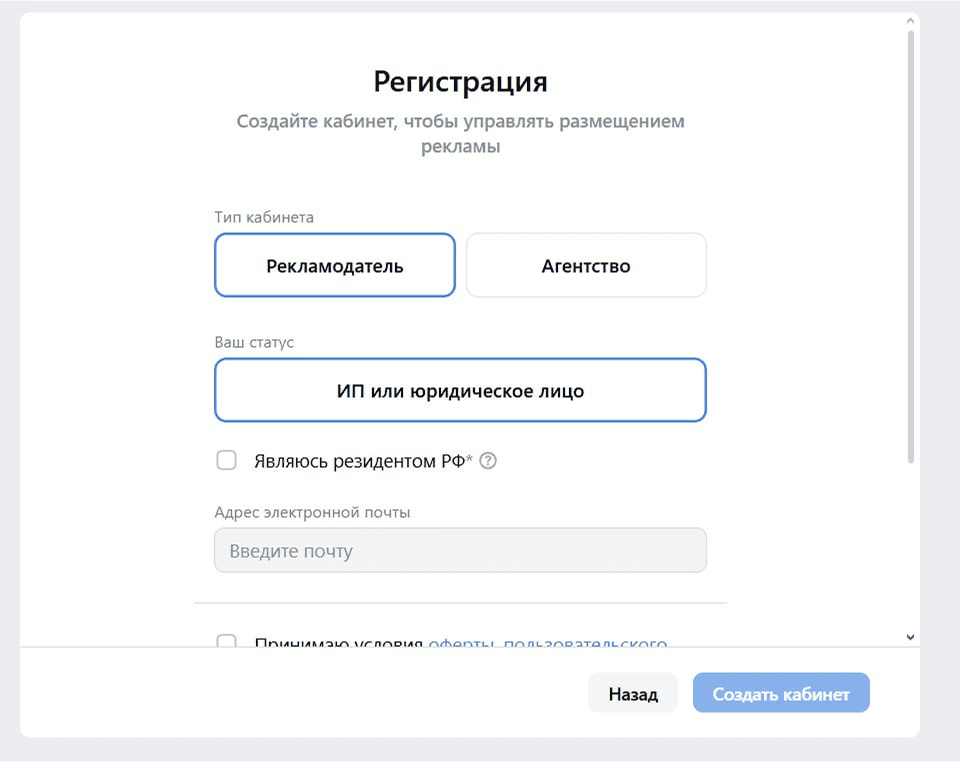The image size is (960, 762).
Task: Click the scrollbar down arrow
Action: [x=909, y=636]
